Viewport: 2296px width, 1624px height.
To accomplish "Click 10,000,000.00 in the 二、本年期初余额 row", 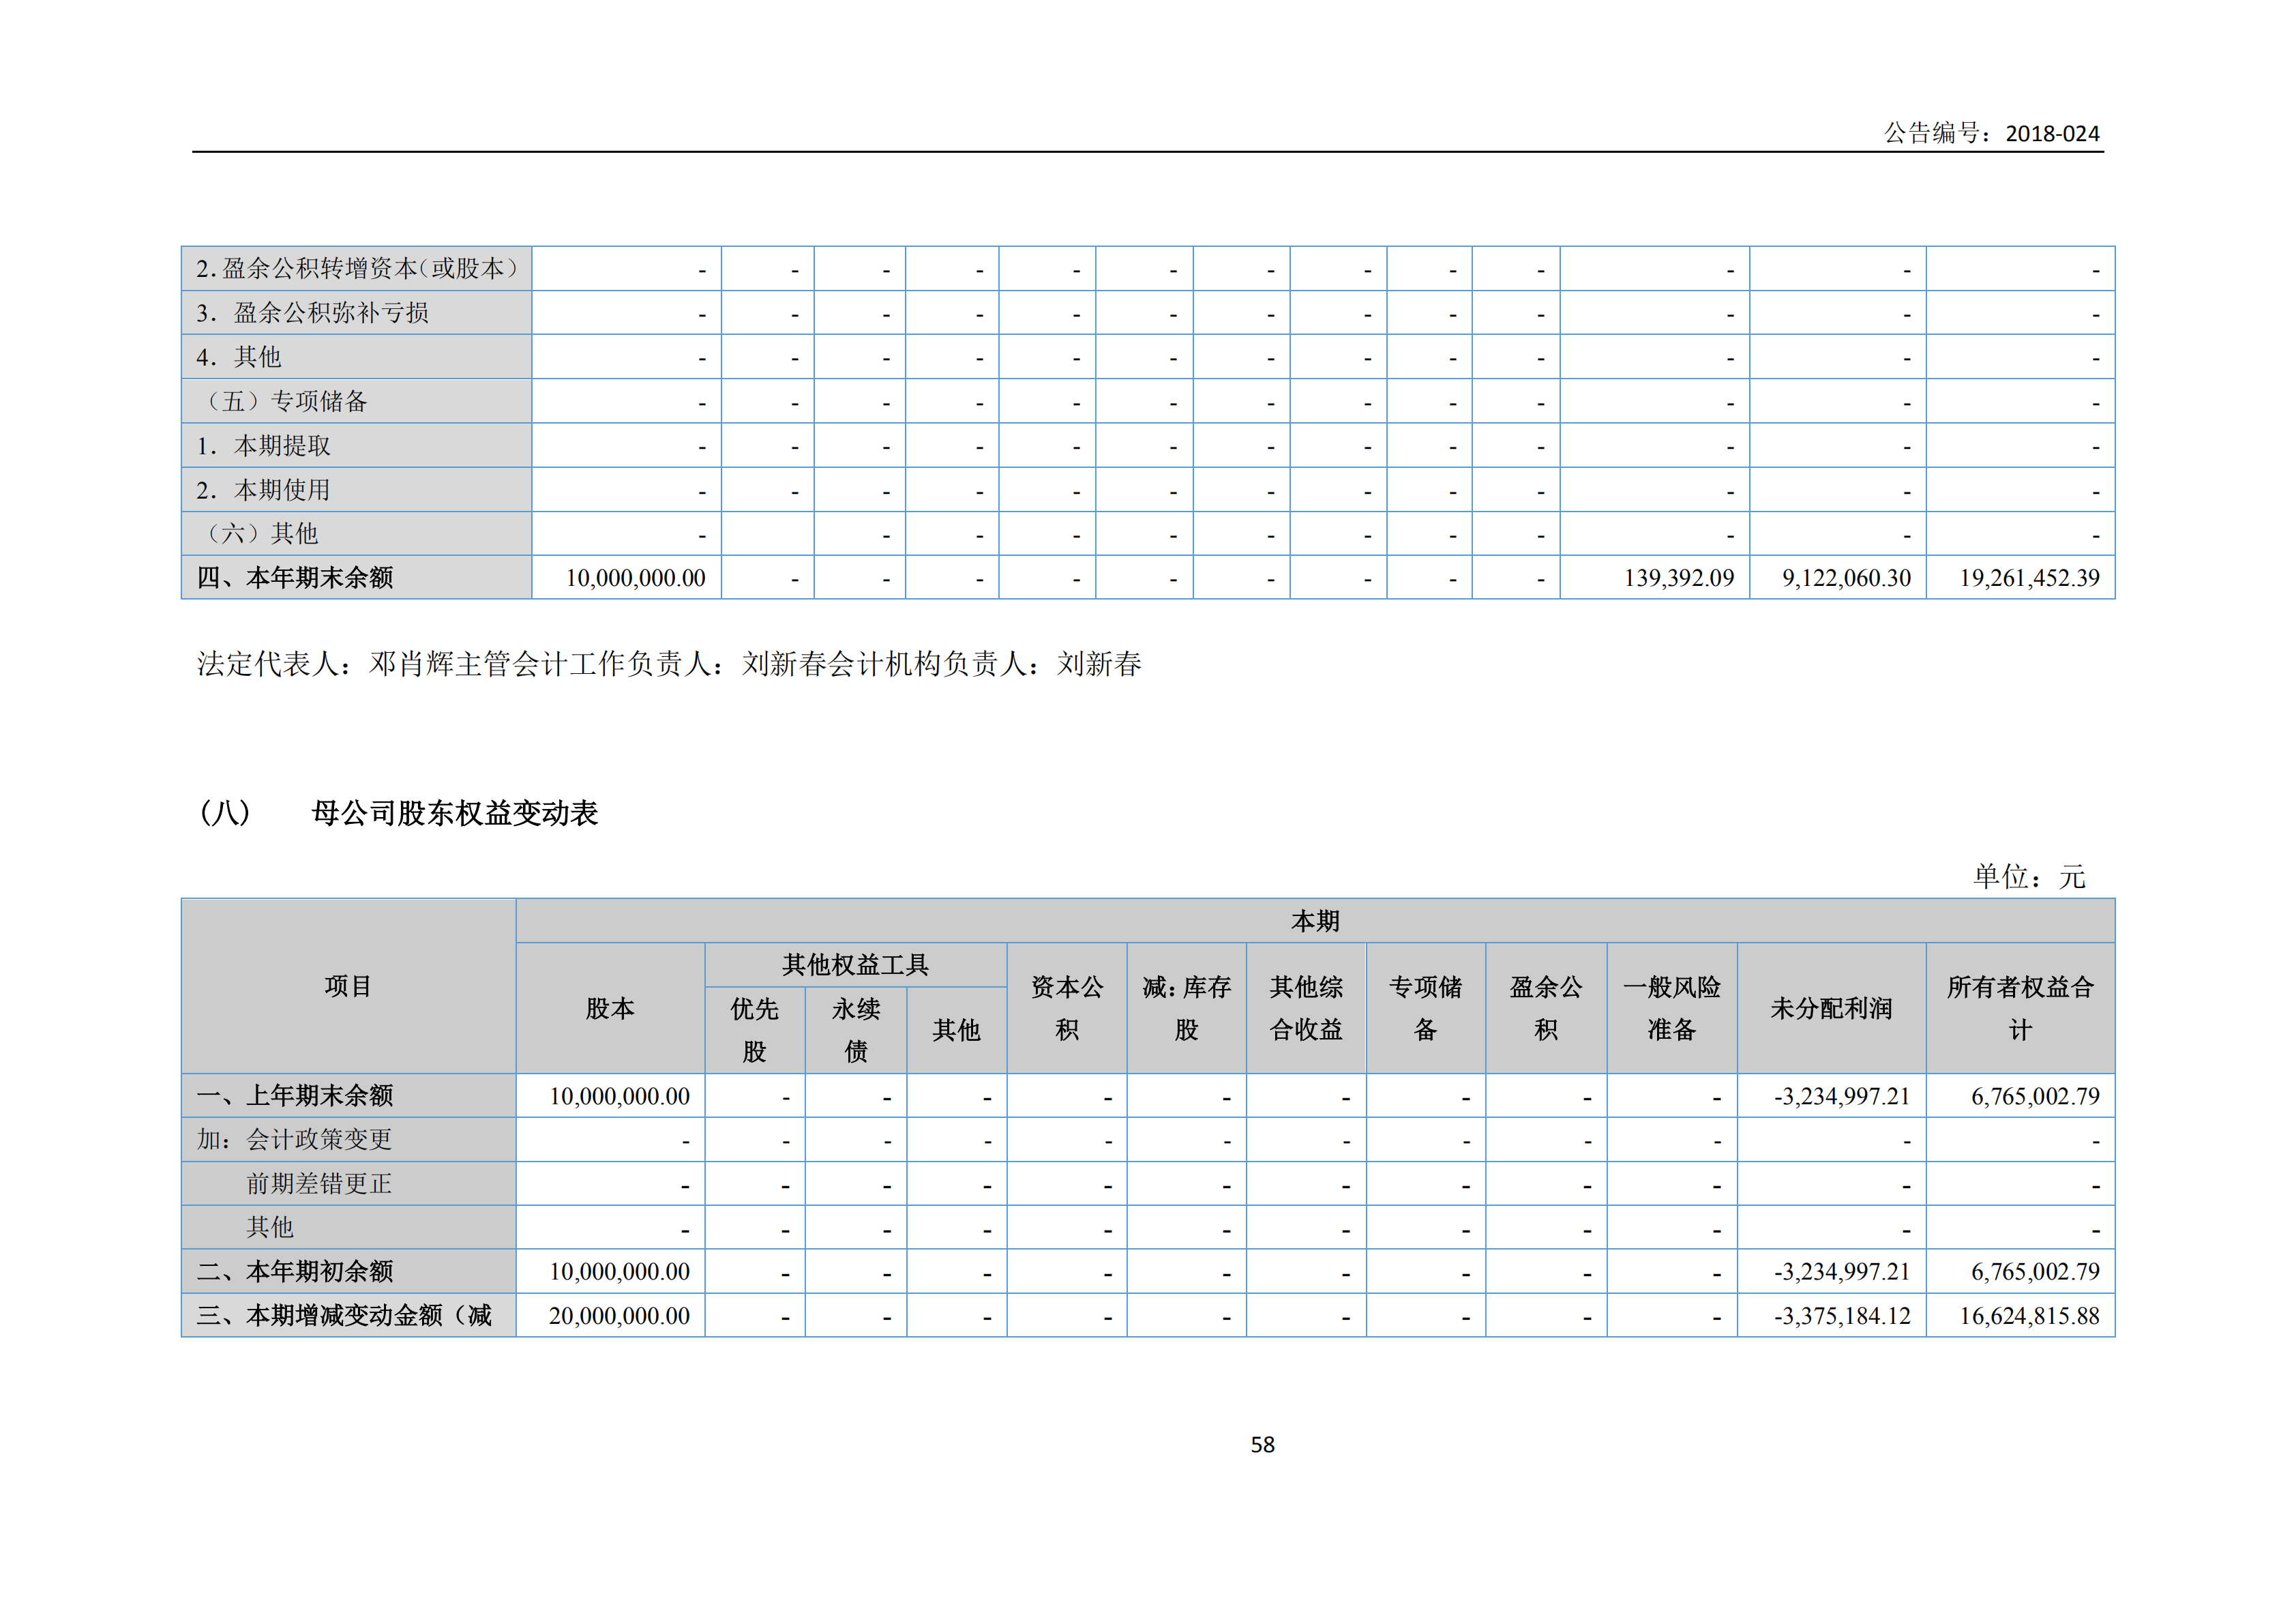I will tap(620, 1272).
